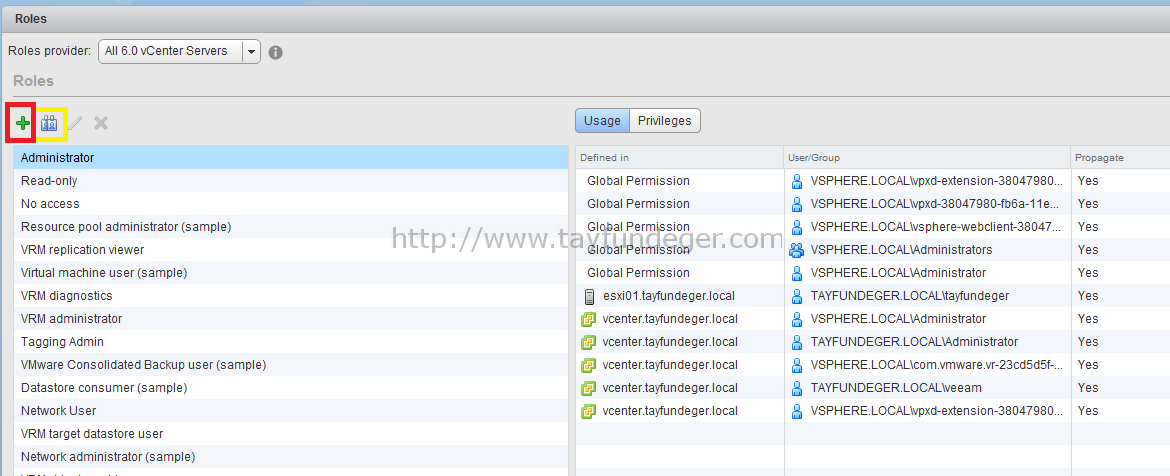Click the info icon beside Roles provider
This screenshot has width=1170, height=476.
[275, 52]
